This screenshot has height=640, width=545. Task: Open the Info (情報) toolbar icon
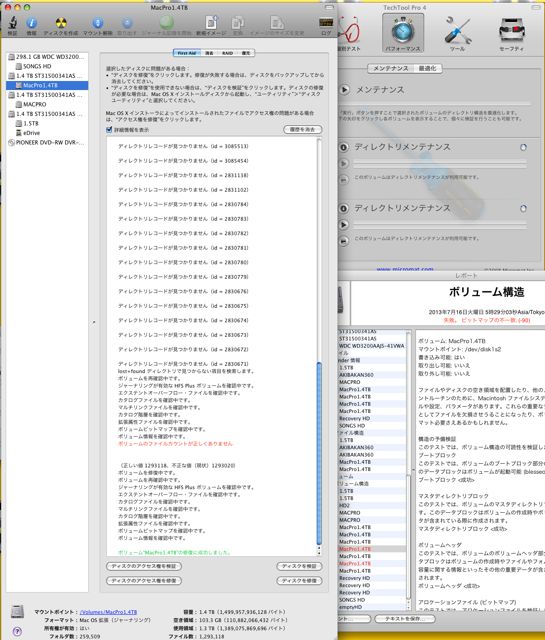coord(32,24)
